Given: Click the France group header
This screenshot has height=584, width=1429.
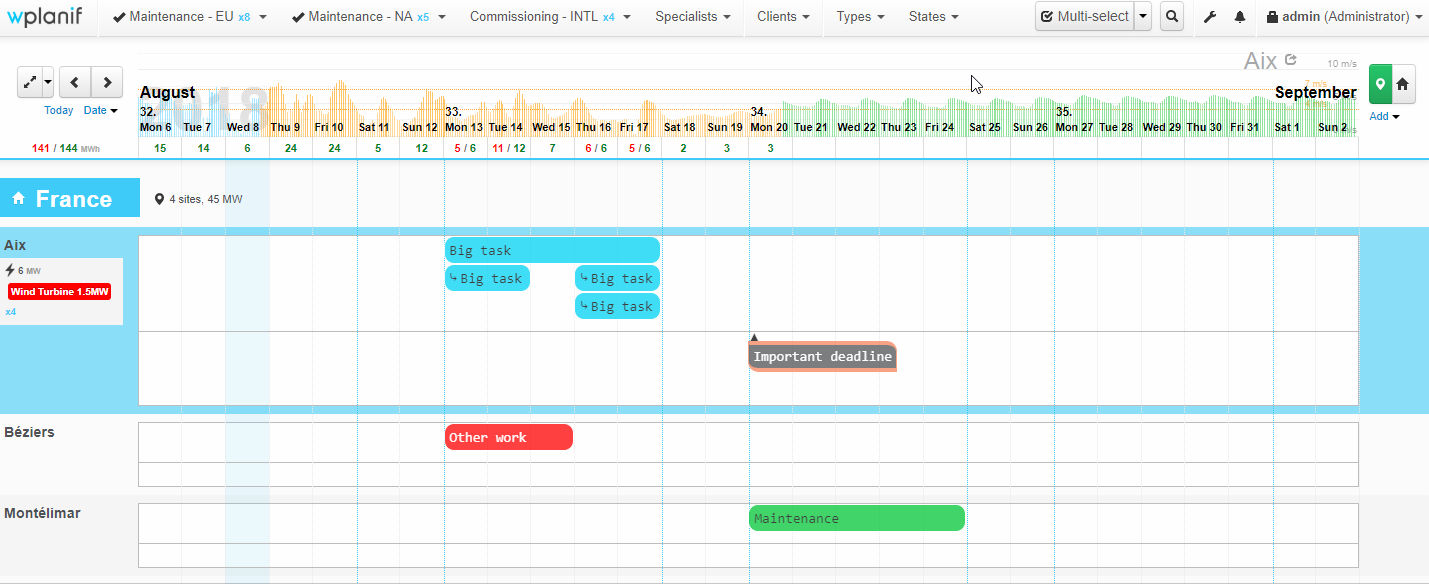Looking at the screenshot, I should 70,198.
